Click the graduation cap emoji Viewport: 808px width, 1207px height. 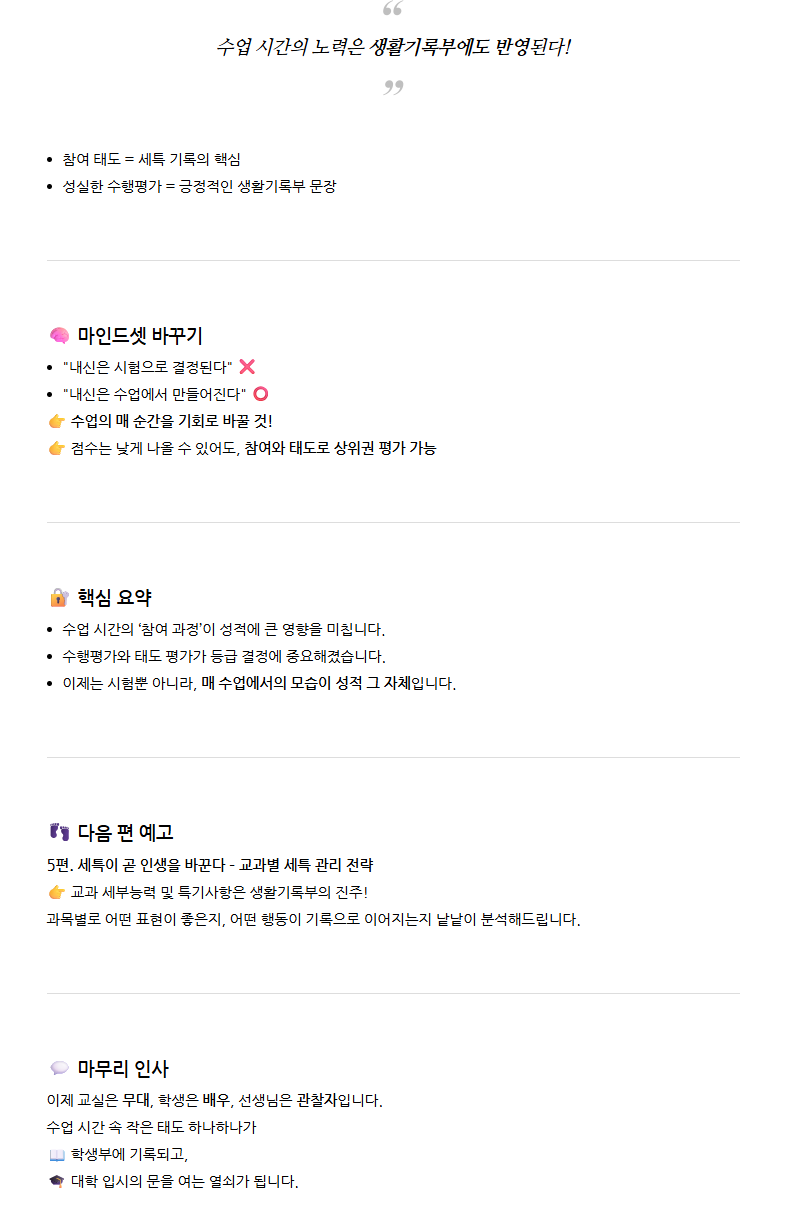pyautogui.click(x=57, y=1182)
